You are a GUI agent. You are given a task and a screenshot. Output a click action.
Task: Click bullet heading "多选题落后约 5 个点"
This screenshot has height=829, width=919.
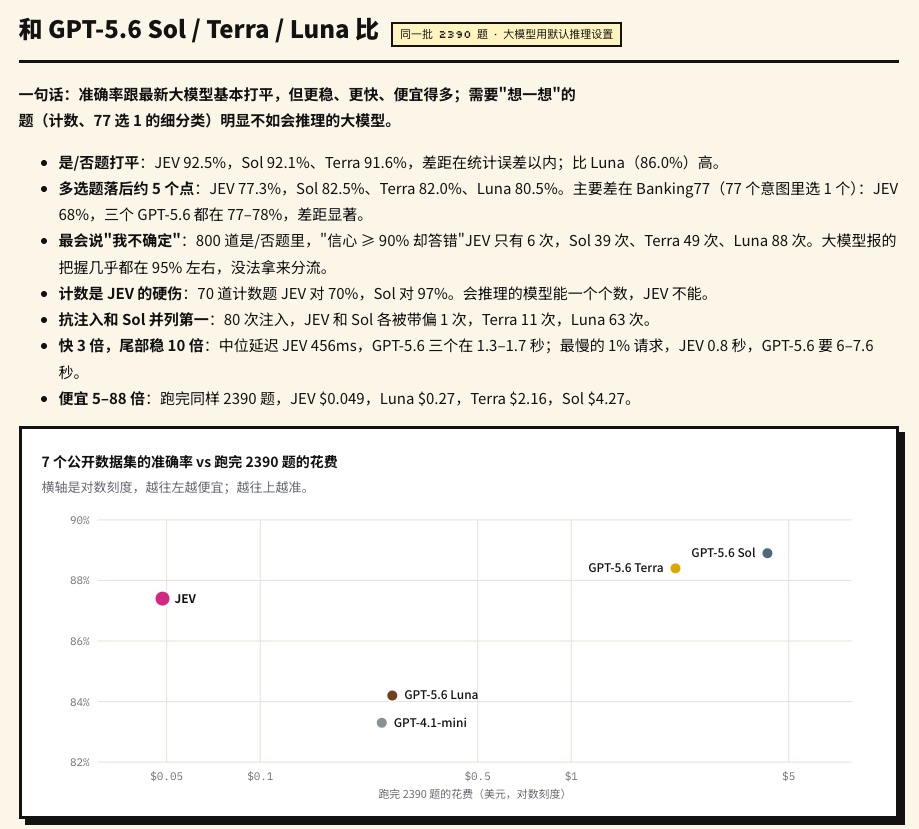tap(126, 189)
